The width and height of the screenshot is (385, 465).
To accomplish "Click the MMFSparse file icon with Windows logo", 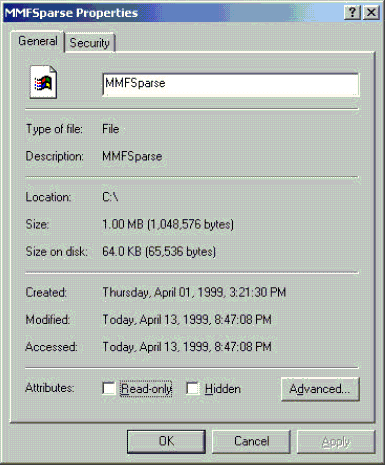I will [43, 82].
